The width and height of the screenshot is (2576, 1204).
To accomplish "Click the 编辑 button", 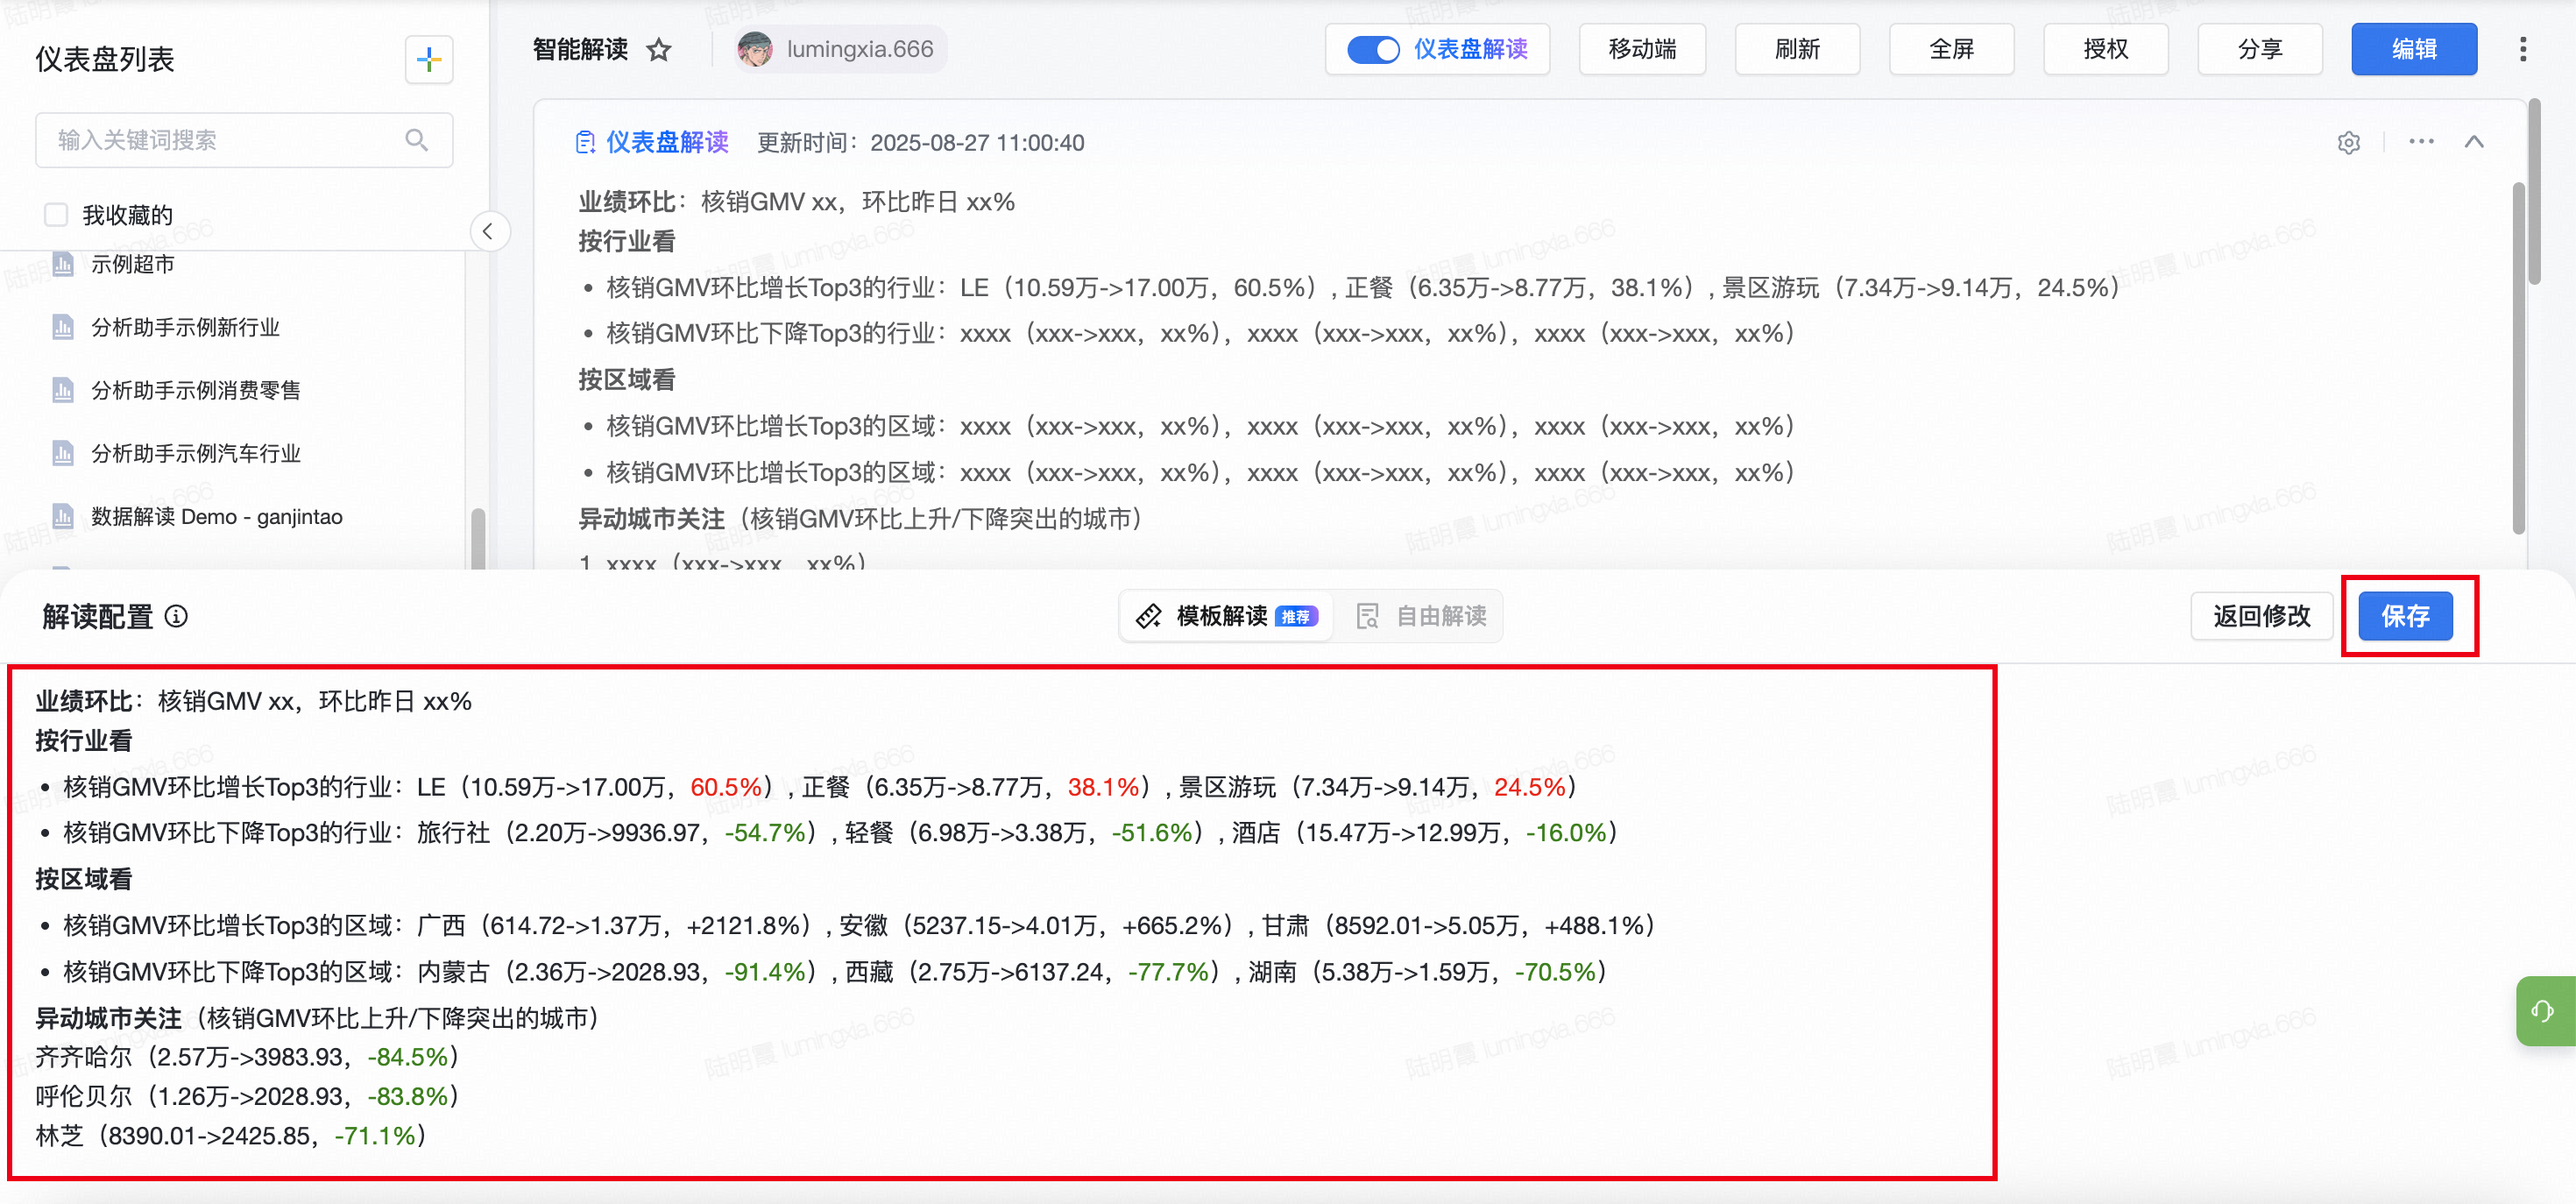I will [2413, 49].
